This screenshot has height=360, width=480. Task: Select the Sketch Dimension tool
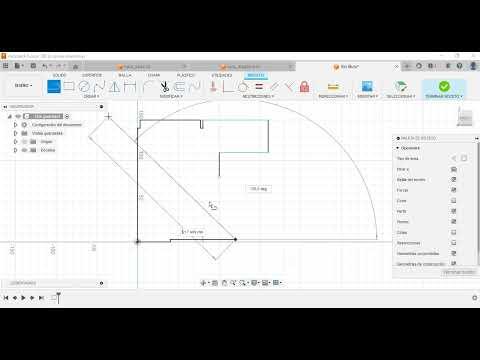[x=130, y=87]
